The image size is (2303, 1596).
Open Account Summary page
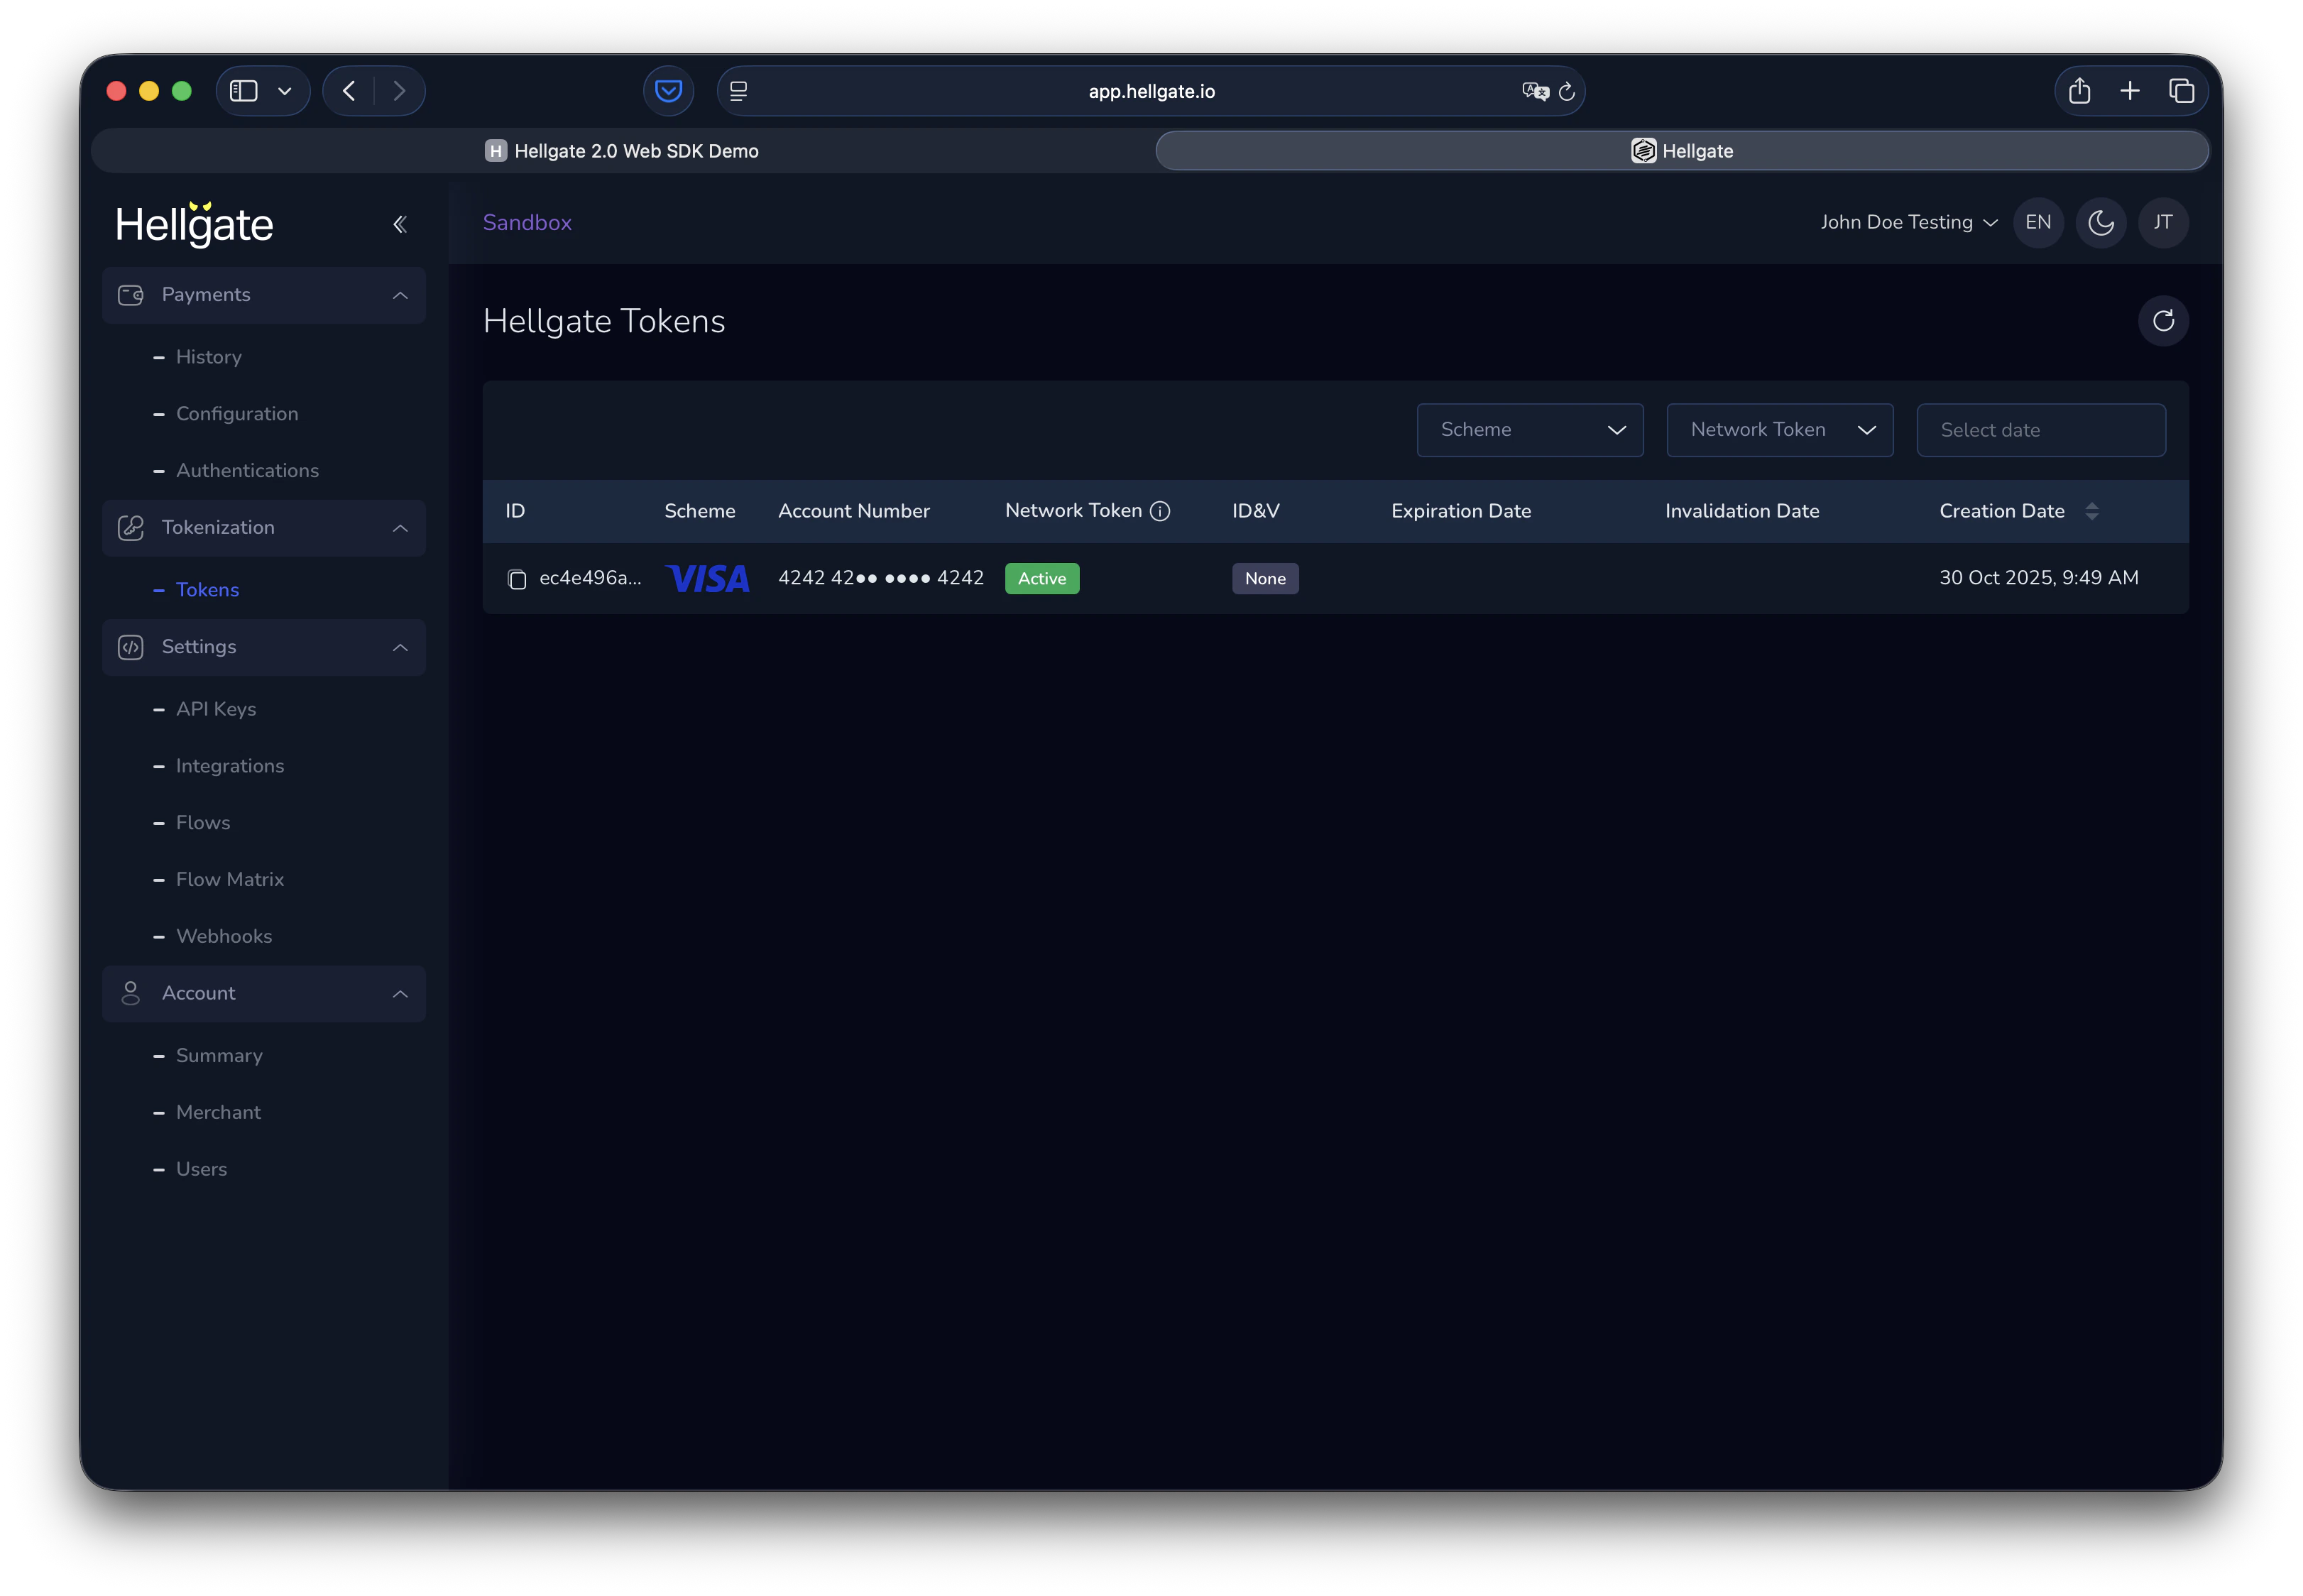click(x=219, y=1055)
